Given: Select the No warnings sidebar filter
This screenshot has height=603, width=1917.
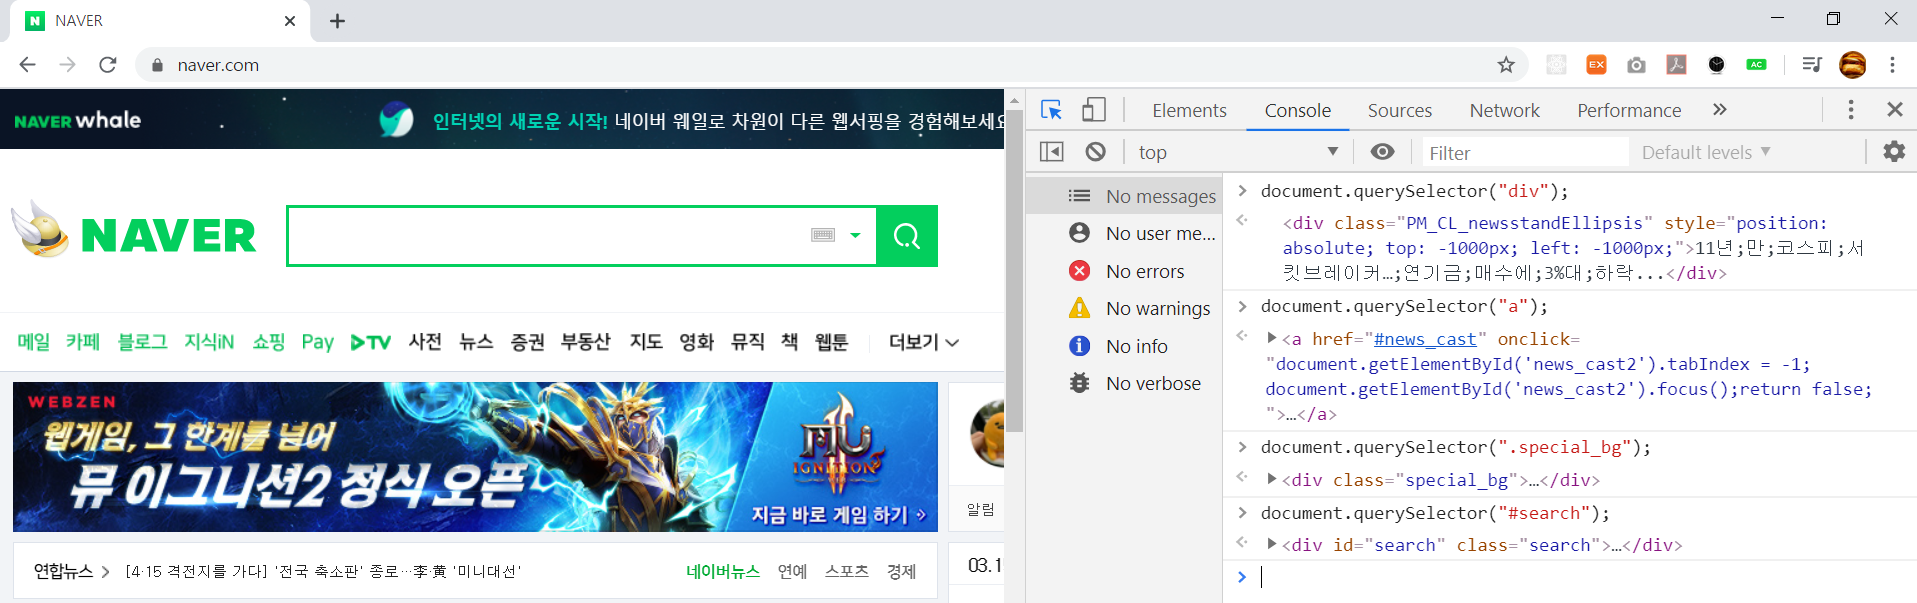Looking at the screenshot, I should [x=1125, y=308].
